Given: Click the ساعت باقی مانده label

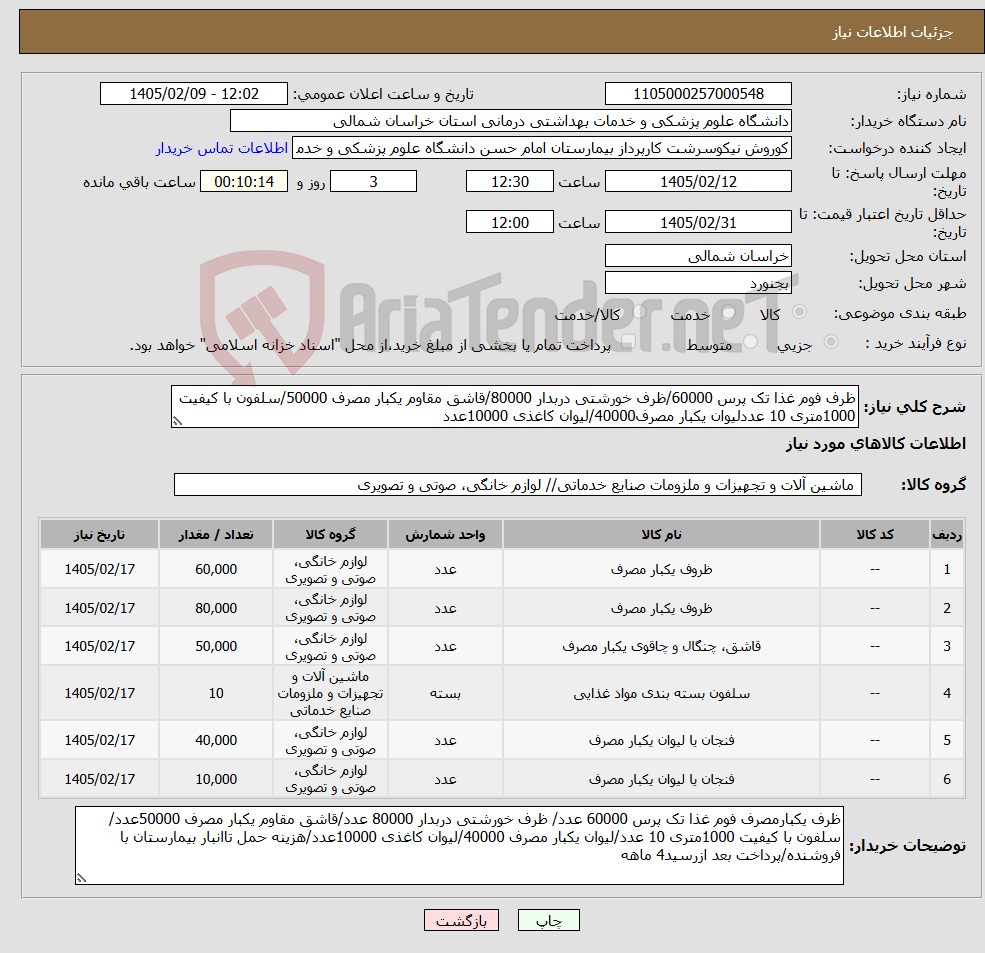Looking at the screenshot, I should 139,182.
